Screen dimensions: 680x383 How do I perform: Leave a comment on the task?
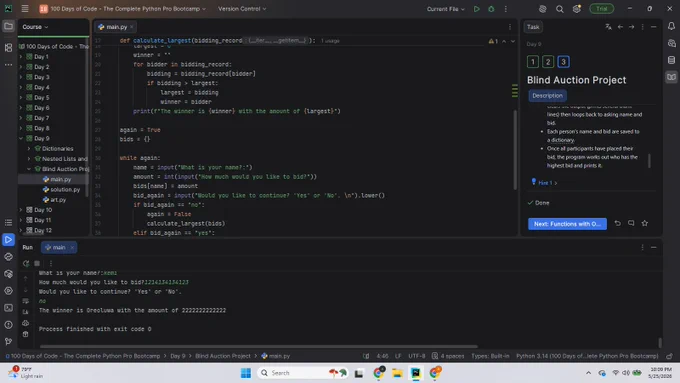click(x=631, y=223)
